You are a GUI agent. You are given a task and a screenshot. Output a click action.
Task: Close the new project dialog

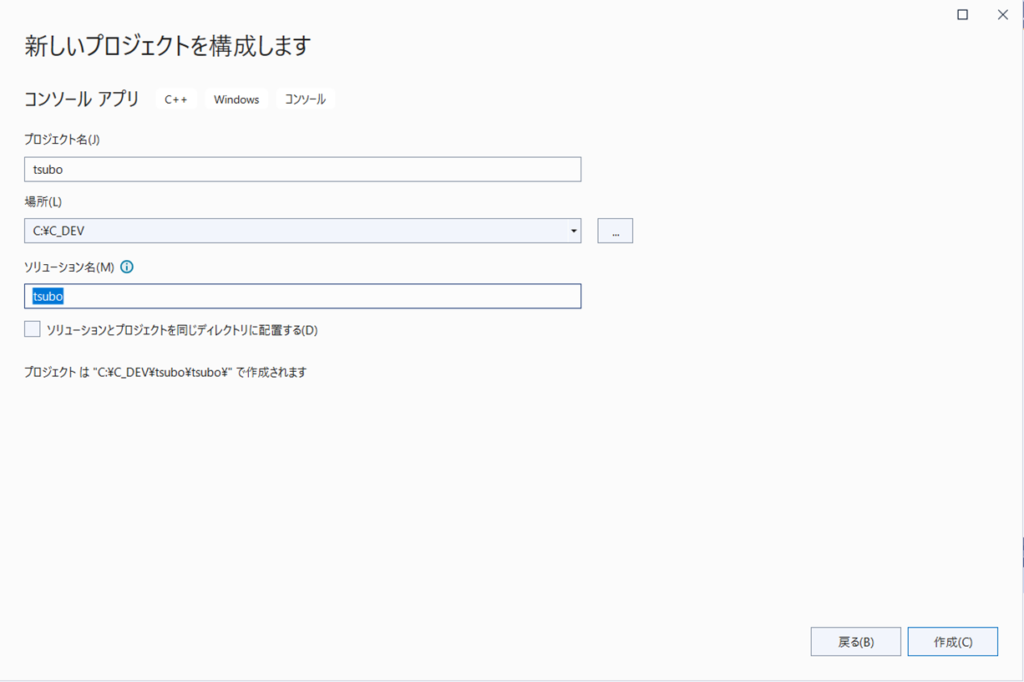coord(1002,15)
